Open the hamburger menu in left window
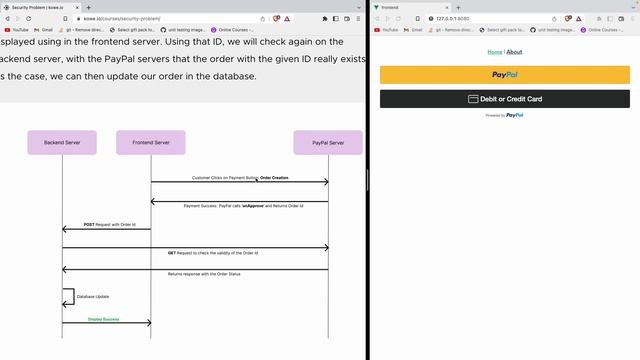The image size is (640, 360). coord(358,19)
